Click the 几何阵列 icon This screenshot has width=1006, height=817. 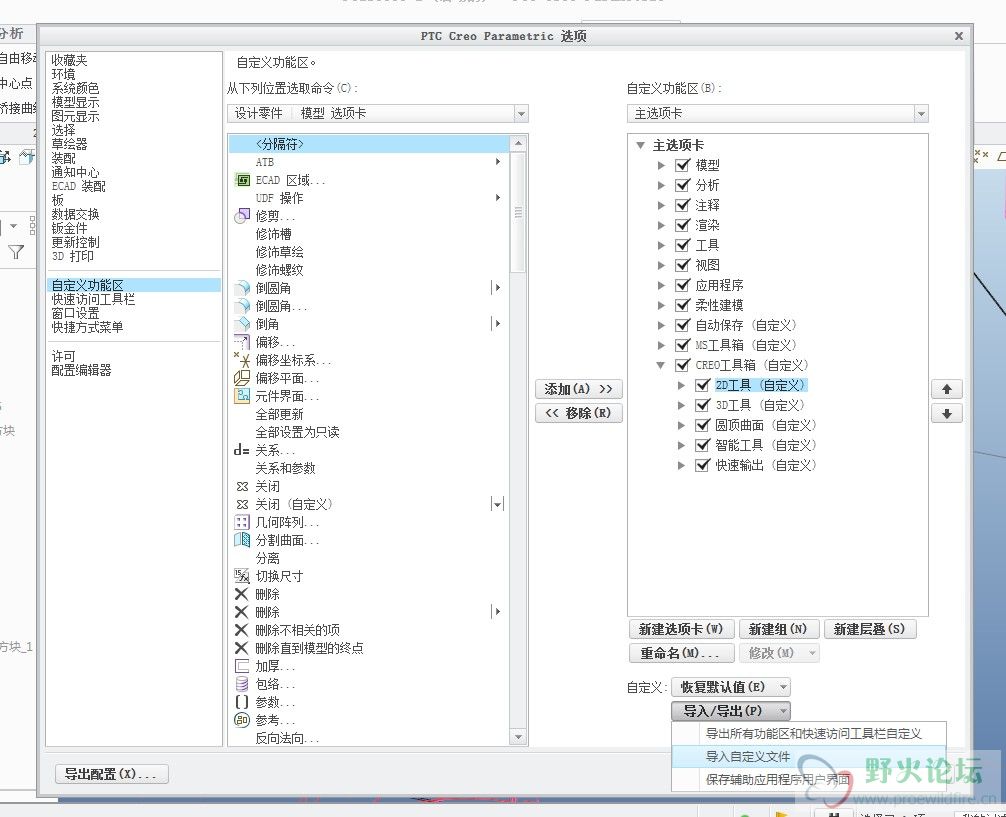pyautogui.click(x=242, y=522)
